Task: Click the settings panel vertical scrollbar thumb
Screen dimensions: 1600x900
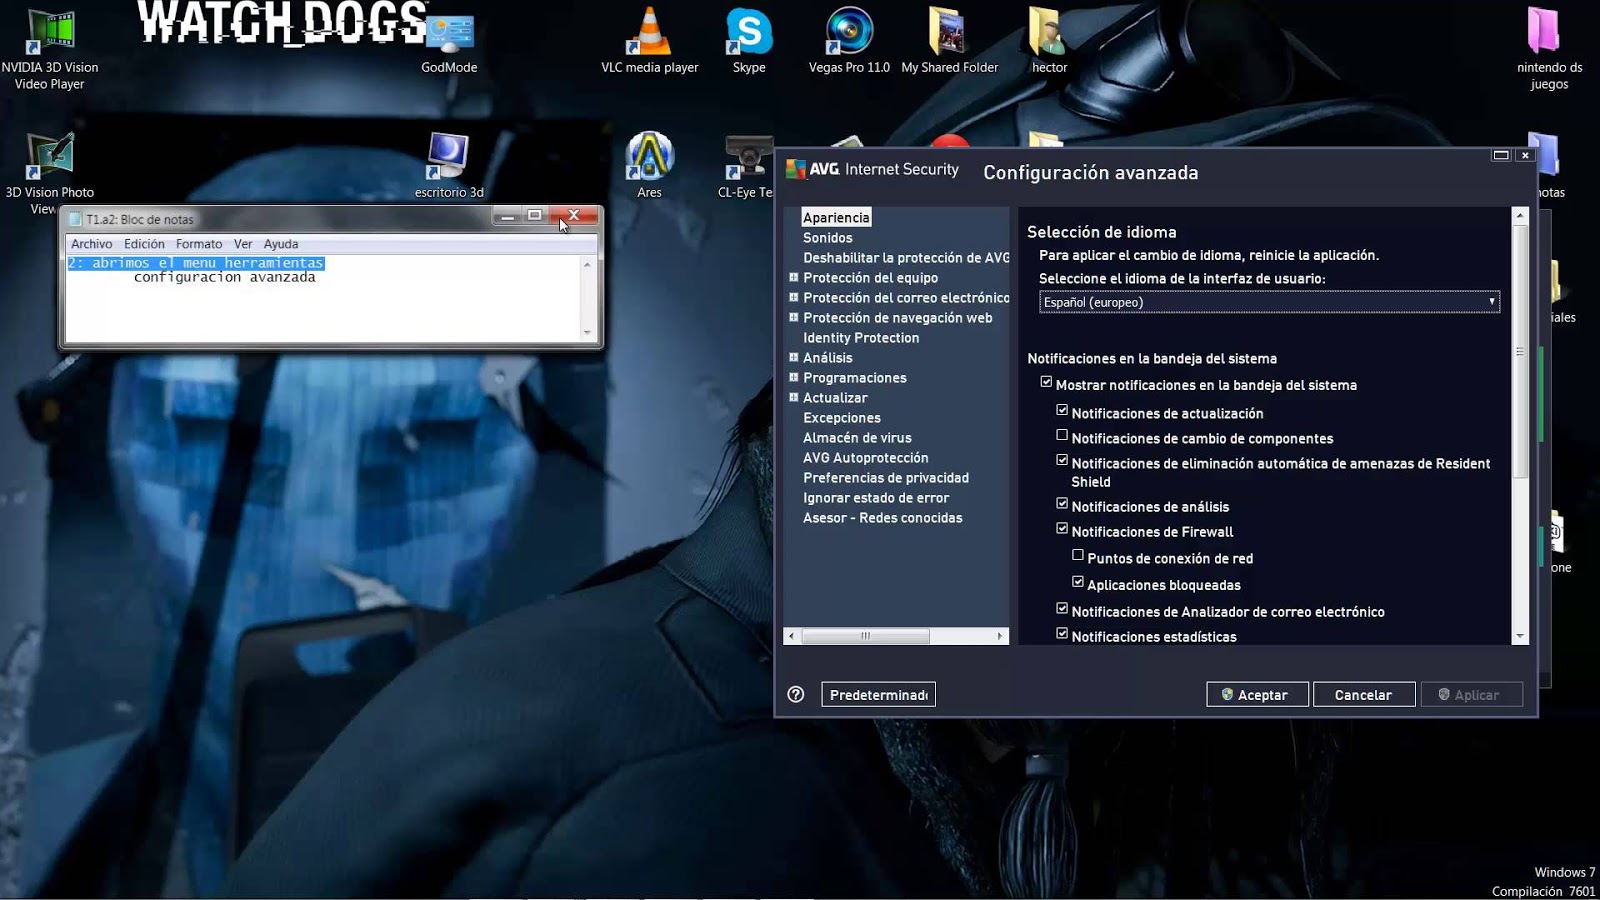Action: [x=1520, y=351]
